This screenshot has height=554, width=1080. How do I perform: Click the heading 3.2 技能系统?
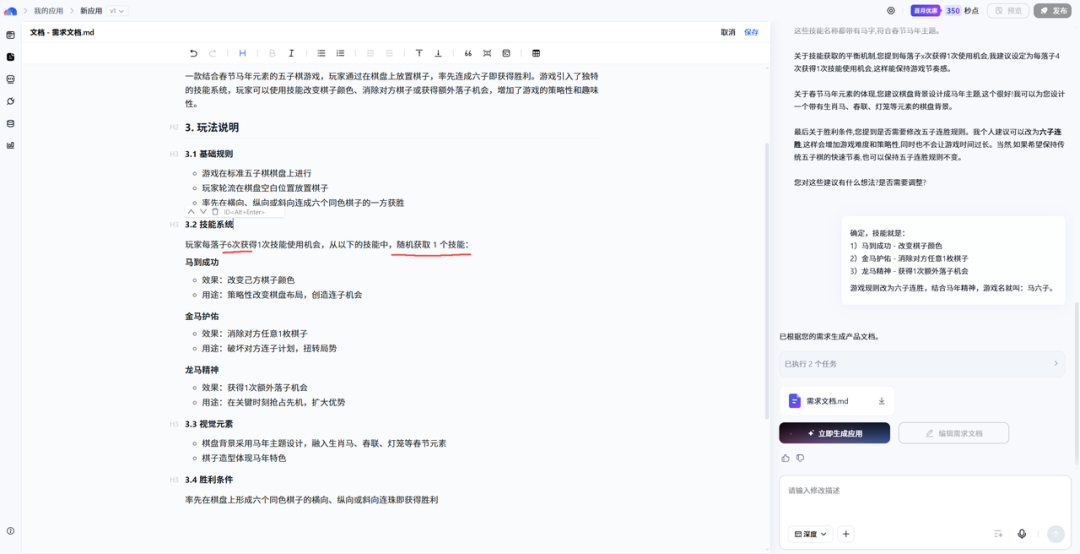pos(209,224)
